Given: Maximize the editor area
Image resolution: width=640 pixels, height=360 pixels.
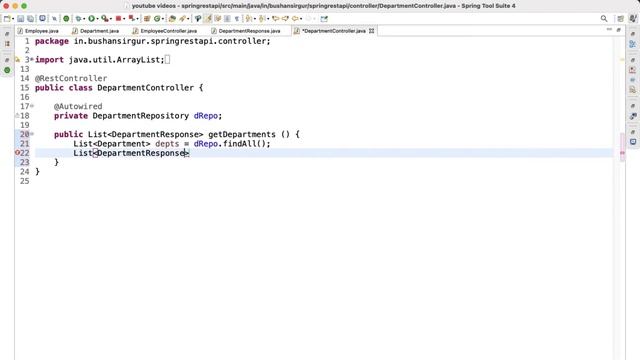Looking at the screenshot, I should tap(618, 30).
